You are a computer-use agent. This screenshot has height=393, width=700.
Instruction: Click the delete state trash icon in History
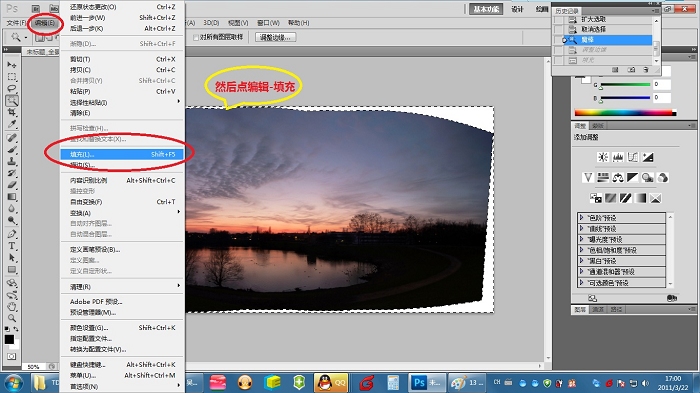[646, 70]
